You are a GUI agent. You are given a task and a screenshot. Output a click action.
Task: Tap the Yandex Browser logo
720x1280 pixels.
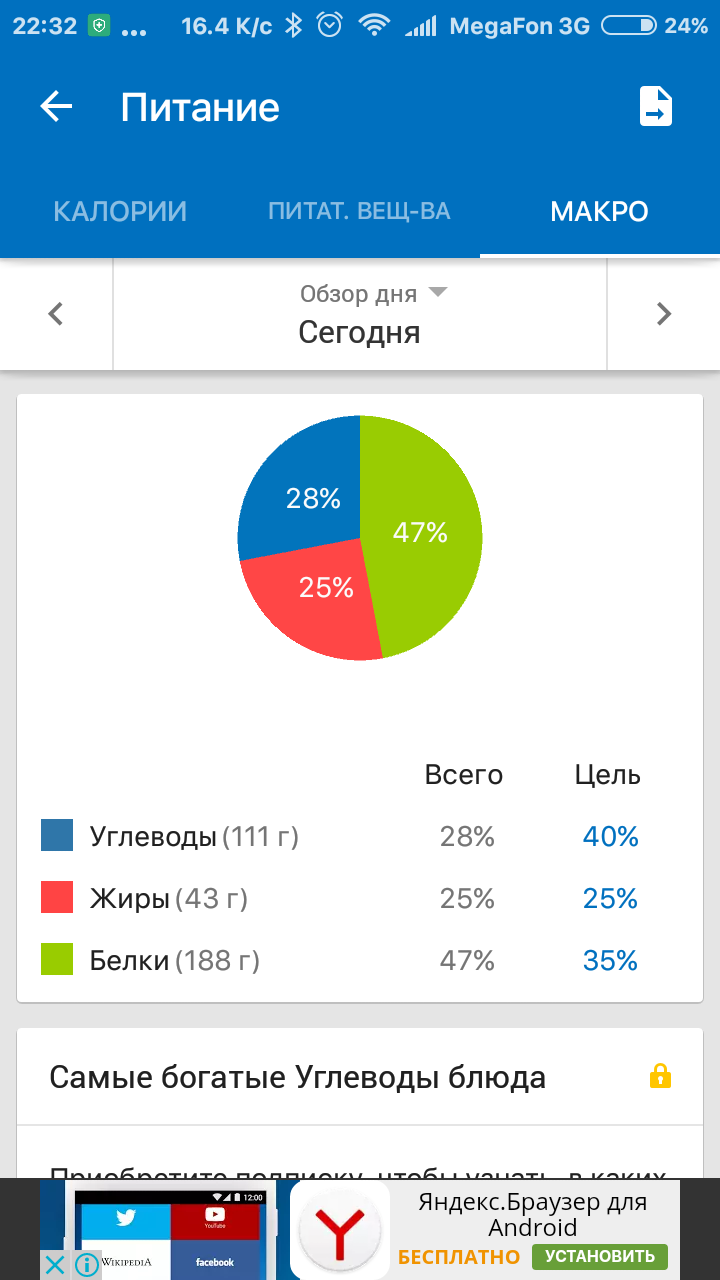point(341,1230)
